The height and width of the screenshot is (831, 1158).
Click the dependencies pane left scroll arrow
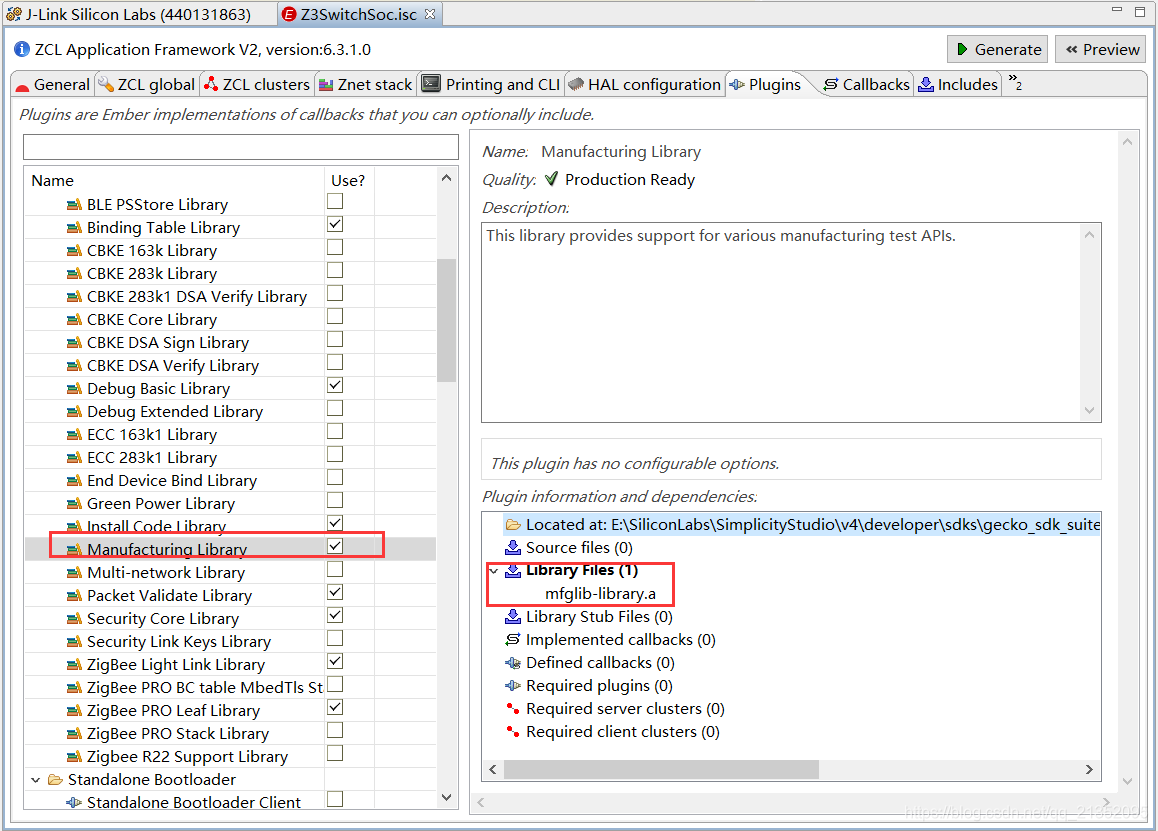tap(493, 769)
